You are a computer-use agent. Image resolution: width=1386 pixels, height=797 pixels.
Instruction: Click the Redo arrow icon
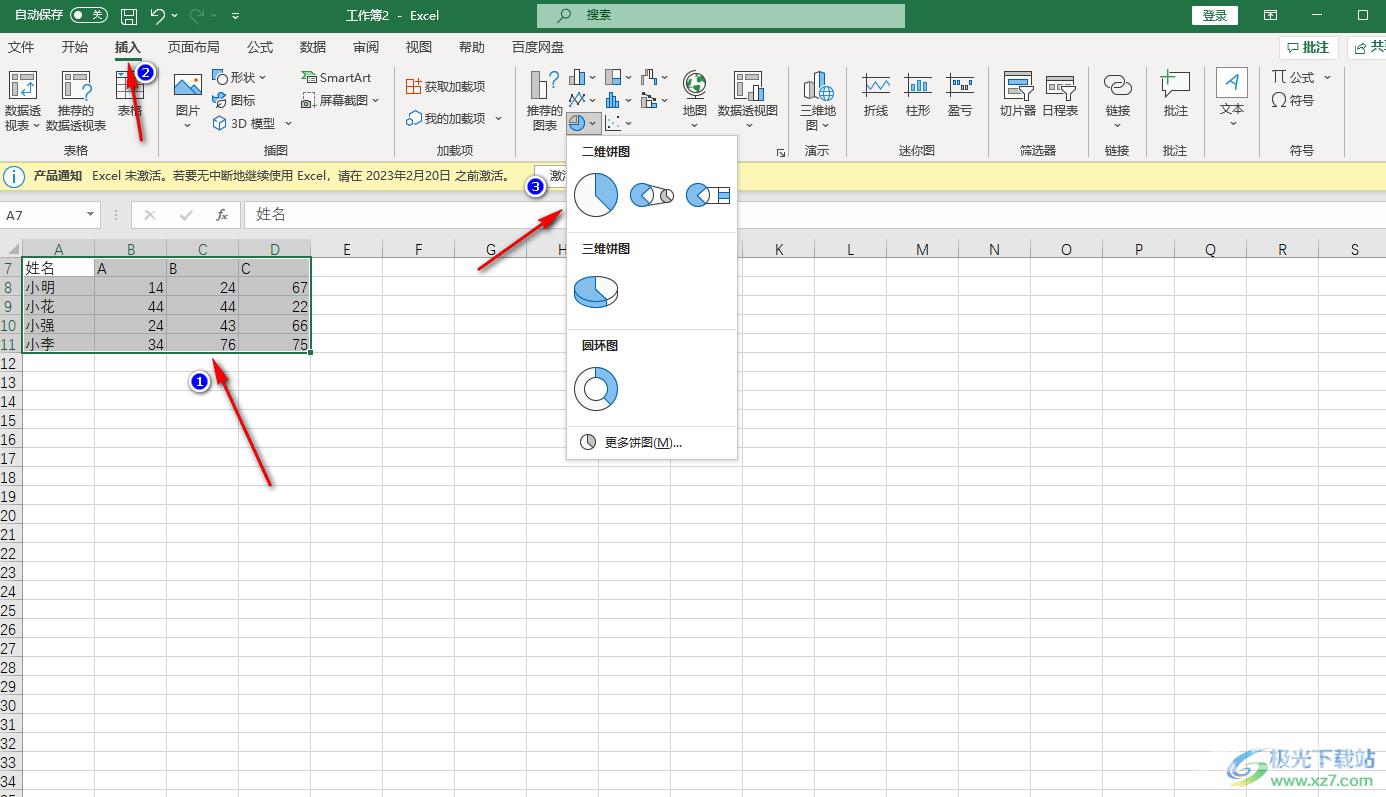click(x=197, y=16)
